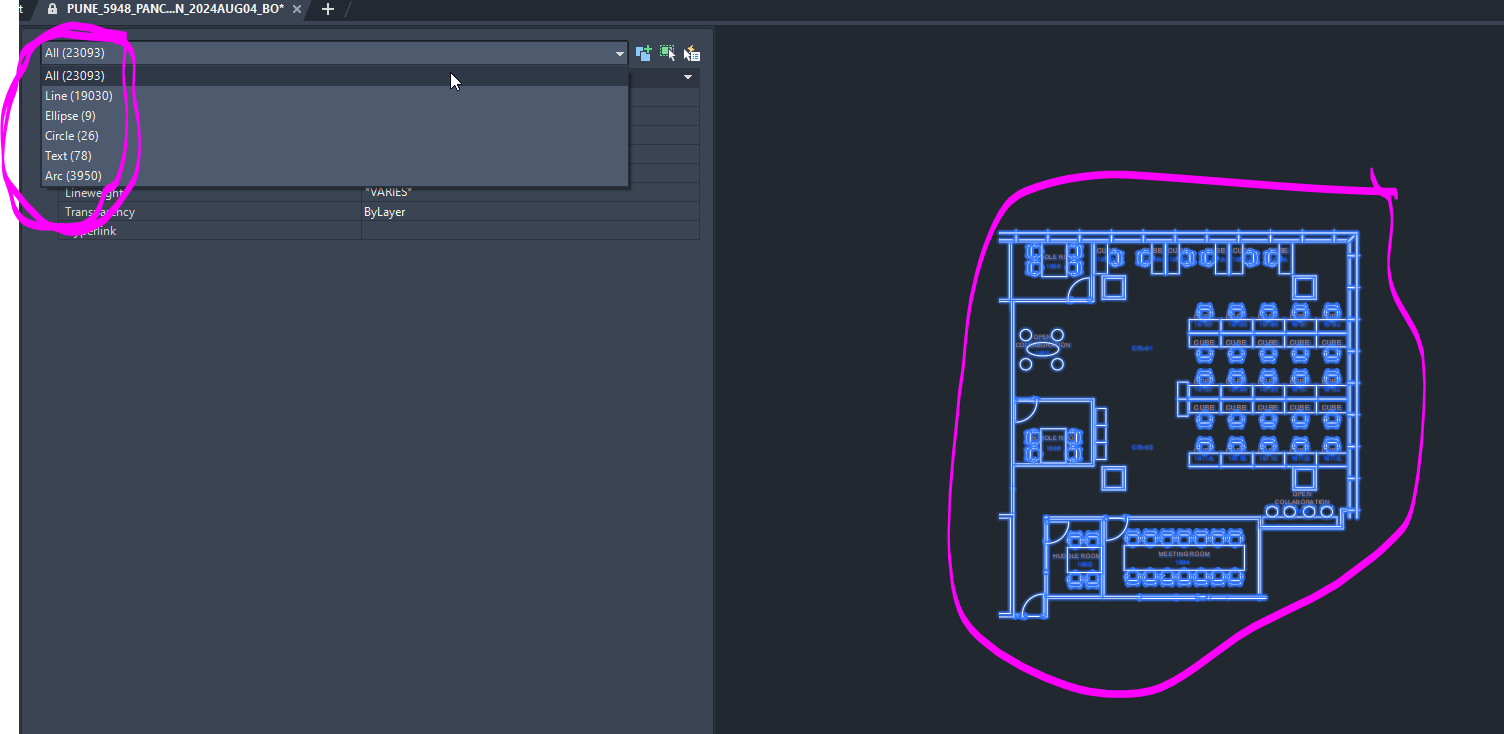This screenshot has width=1504, height=734.
Task: Choose Ellipse (9) in the dropdown list
Action: 334,116
